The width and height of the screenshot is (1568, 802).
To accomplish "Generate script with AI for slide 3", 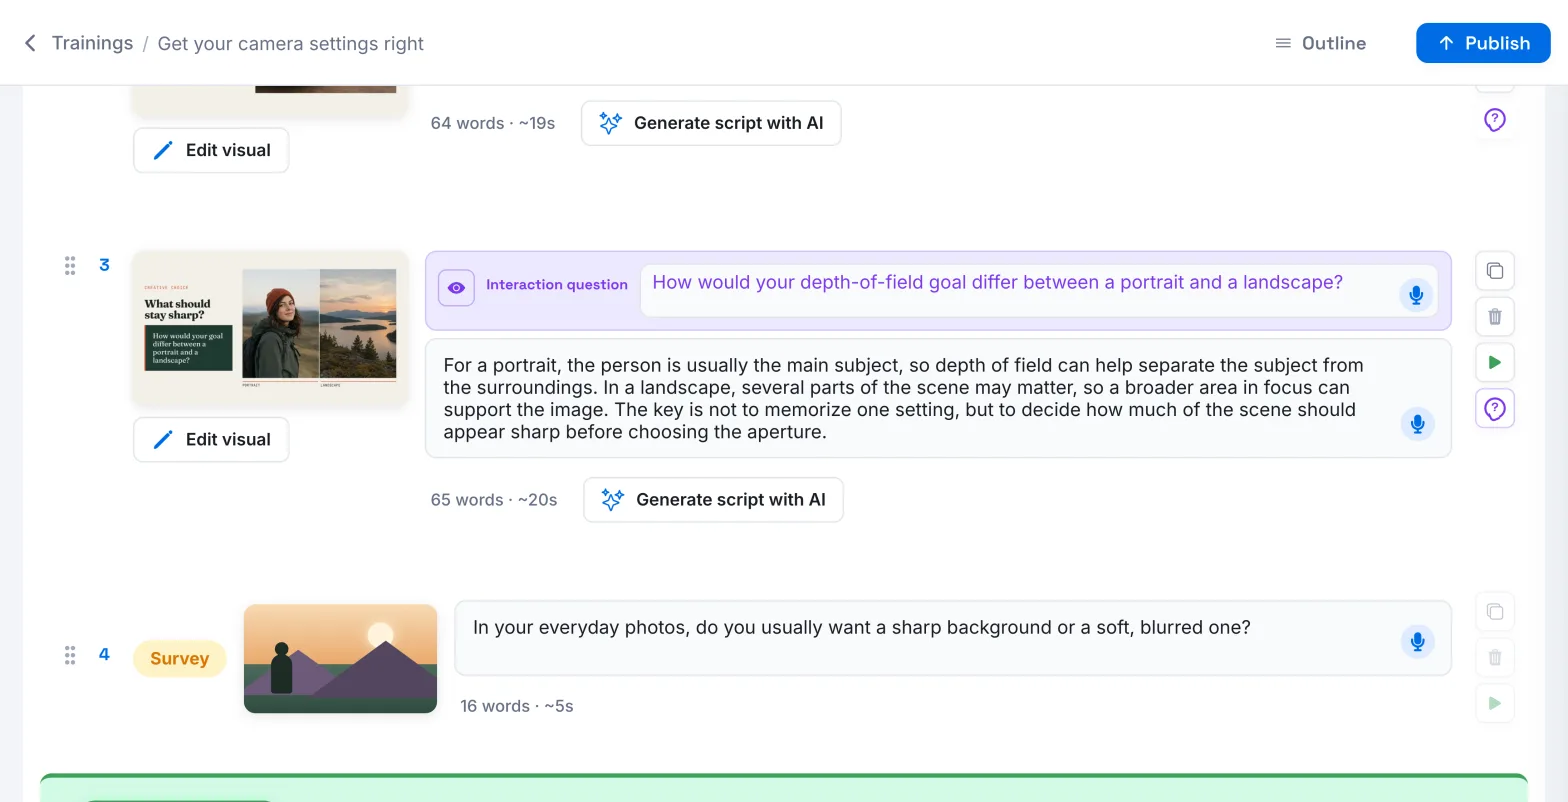I will pos(713,500).
